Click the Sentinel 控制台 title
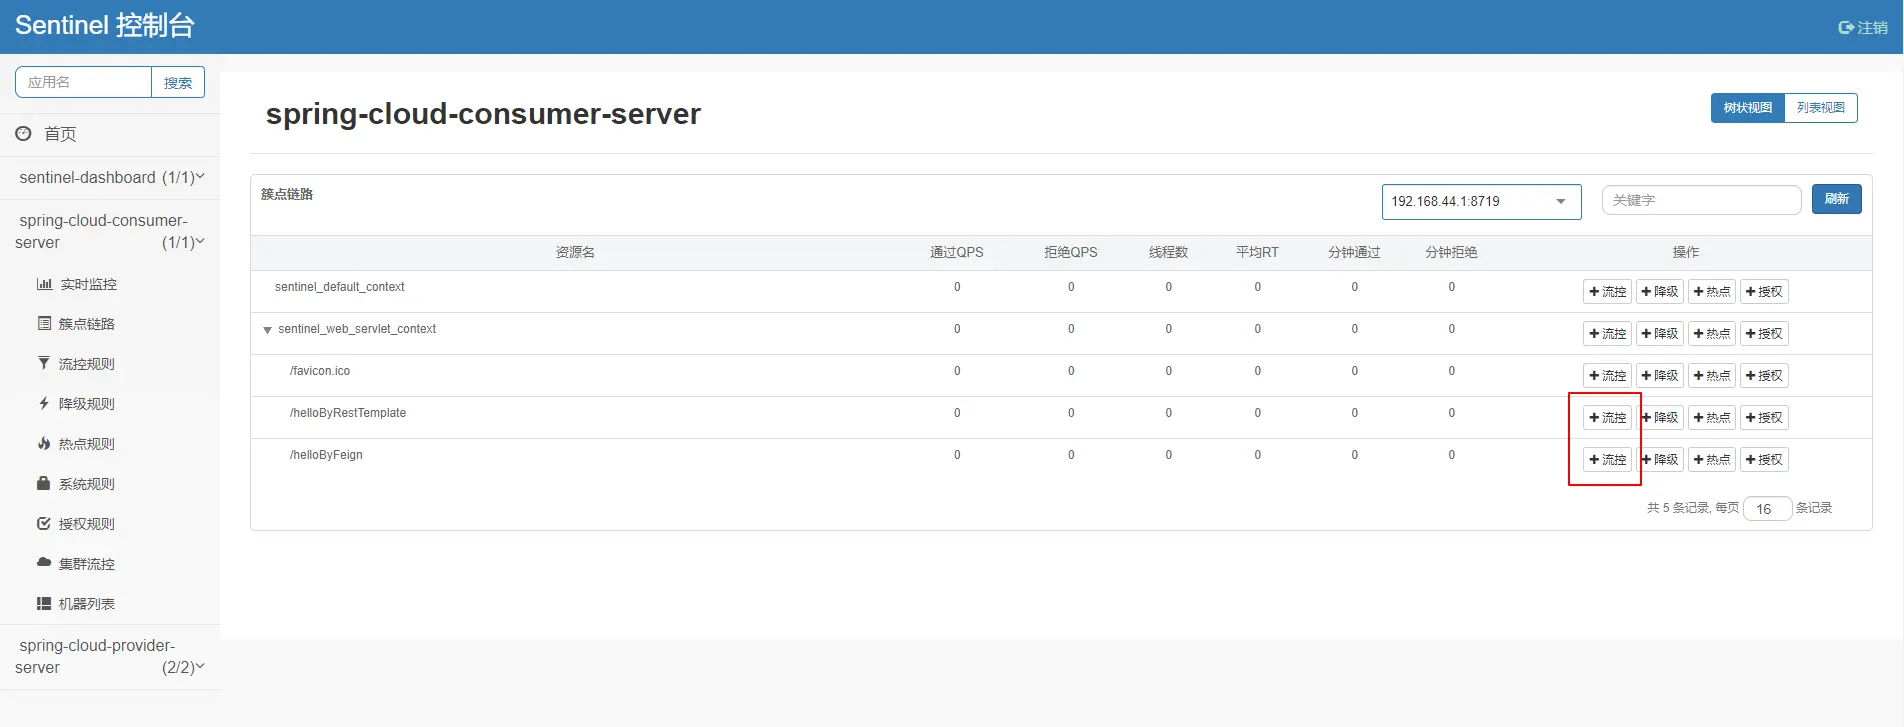This screenshot has width=1904, height=727. 105,25
